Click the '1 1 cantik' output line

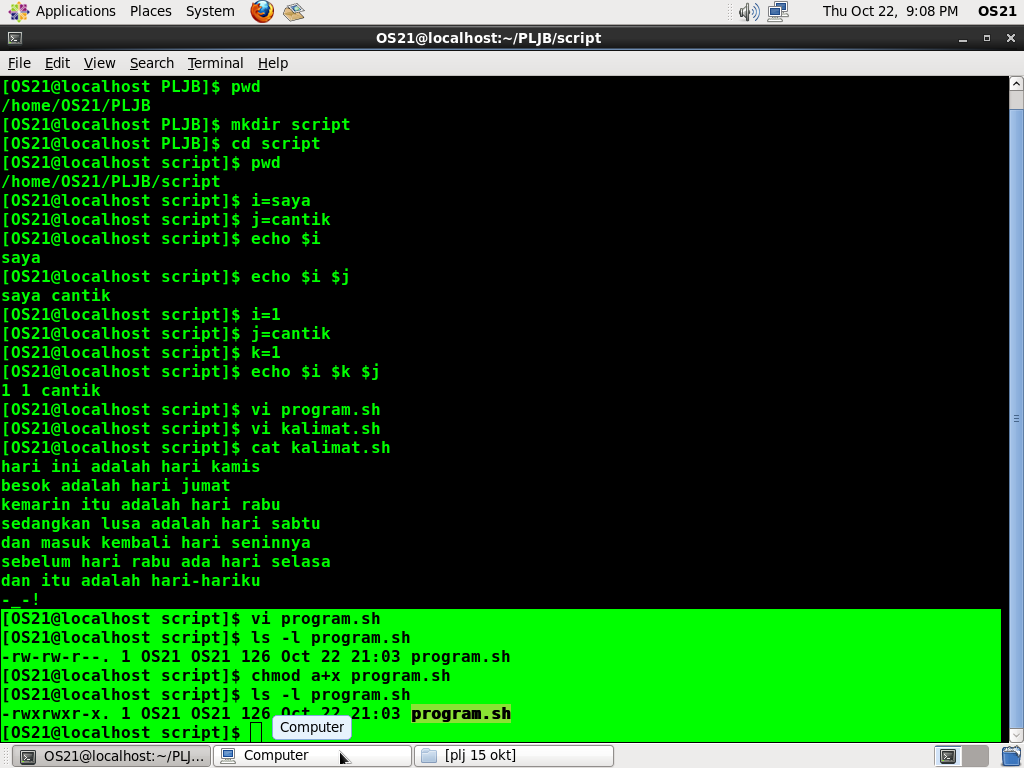51,391
